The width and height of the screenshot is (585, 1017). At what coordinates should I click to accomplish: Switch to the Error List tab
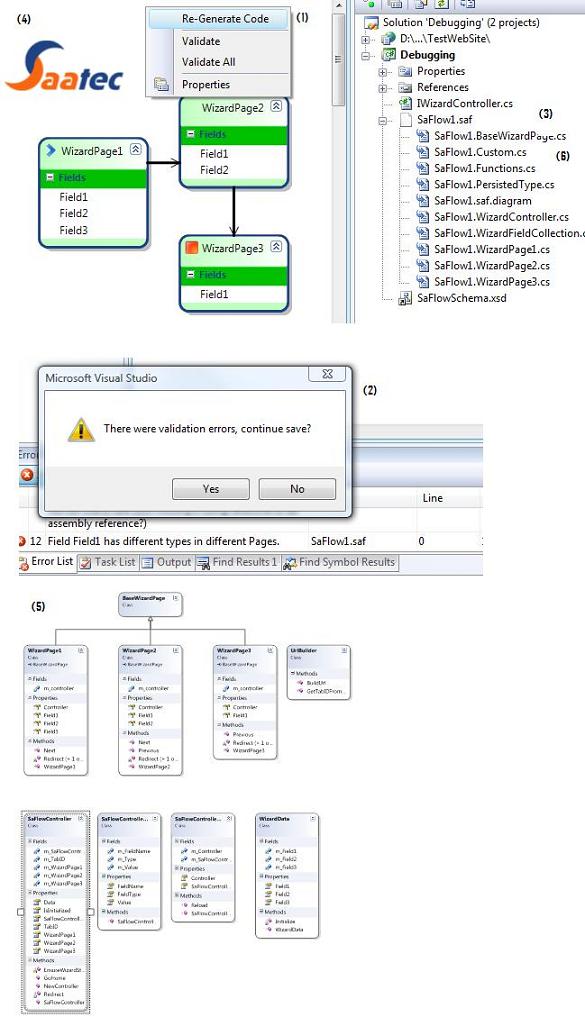[x=47, y=562]
